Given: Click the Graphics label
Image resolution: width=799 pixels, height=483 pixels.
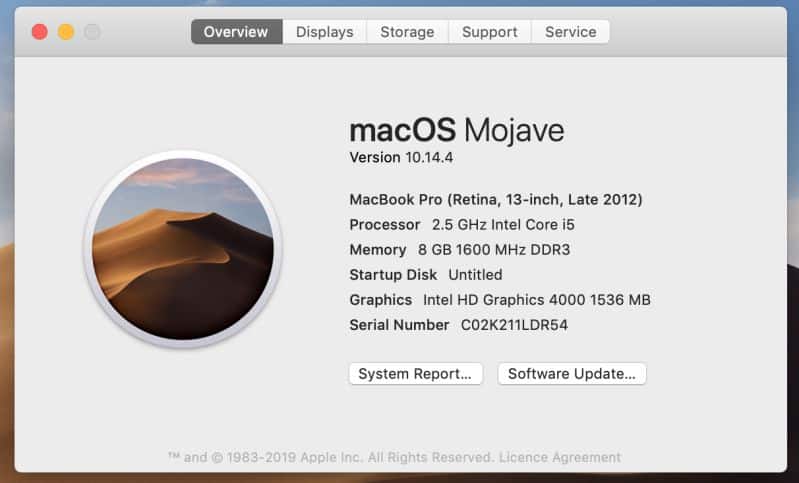Looking at the screenshot, I should click(380, 300).
